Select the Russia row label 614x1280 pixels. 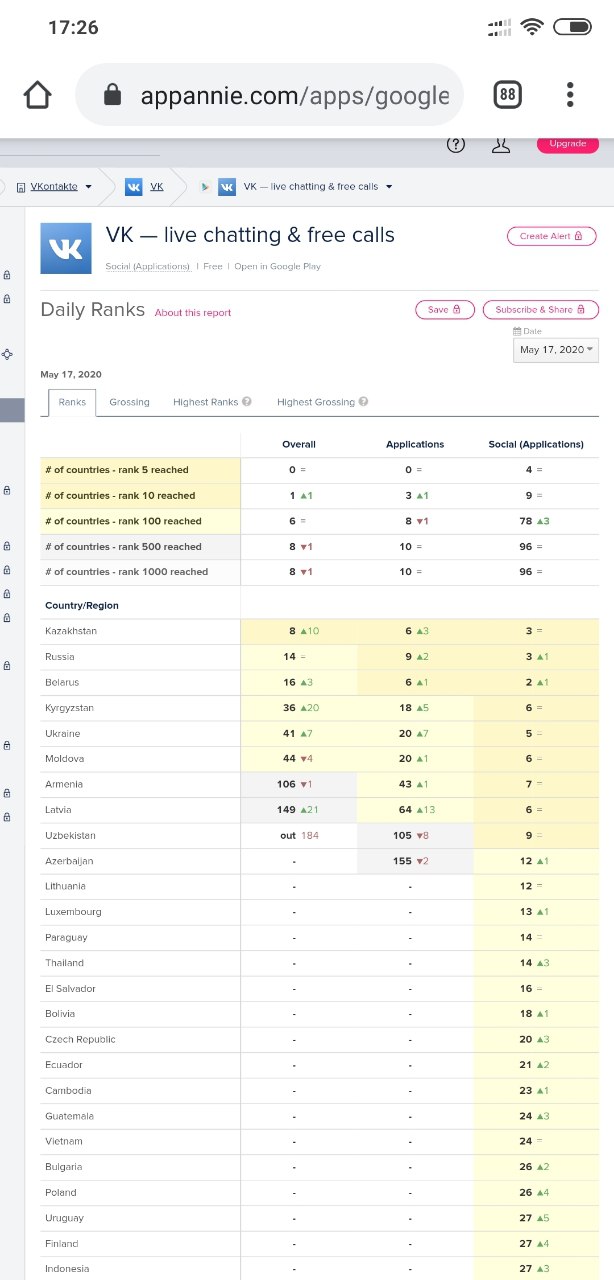58,657
